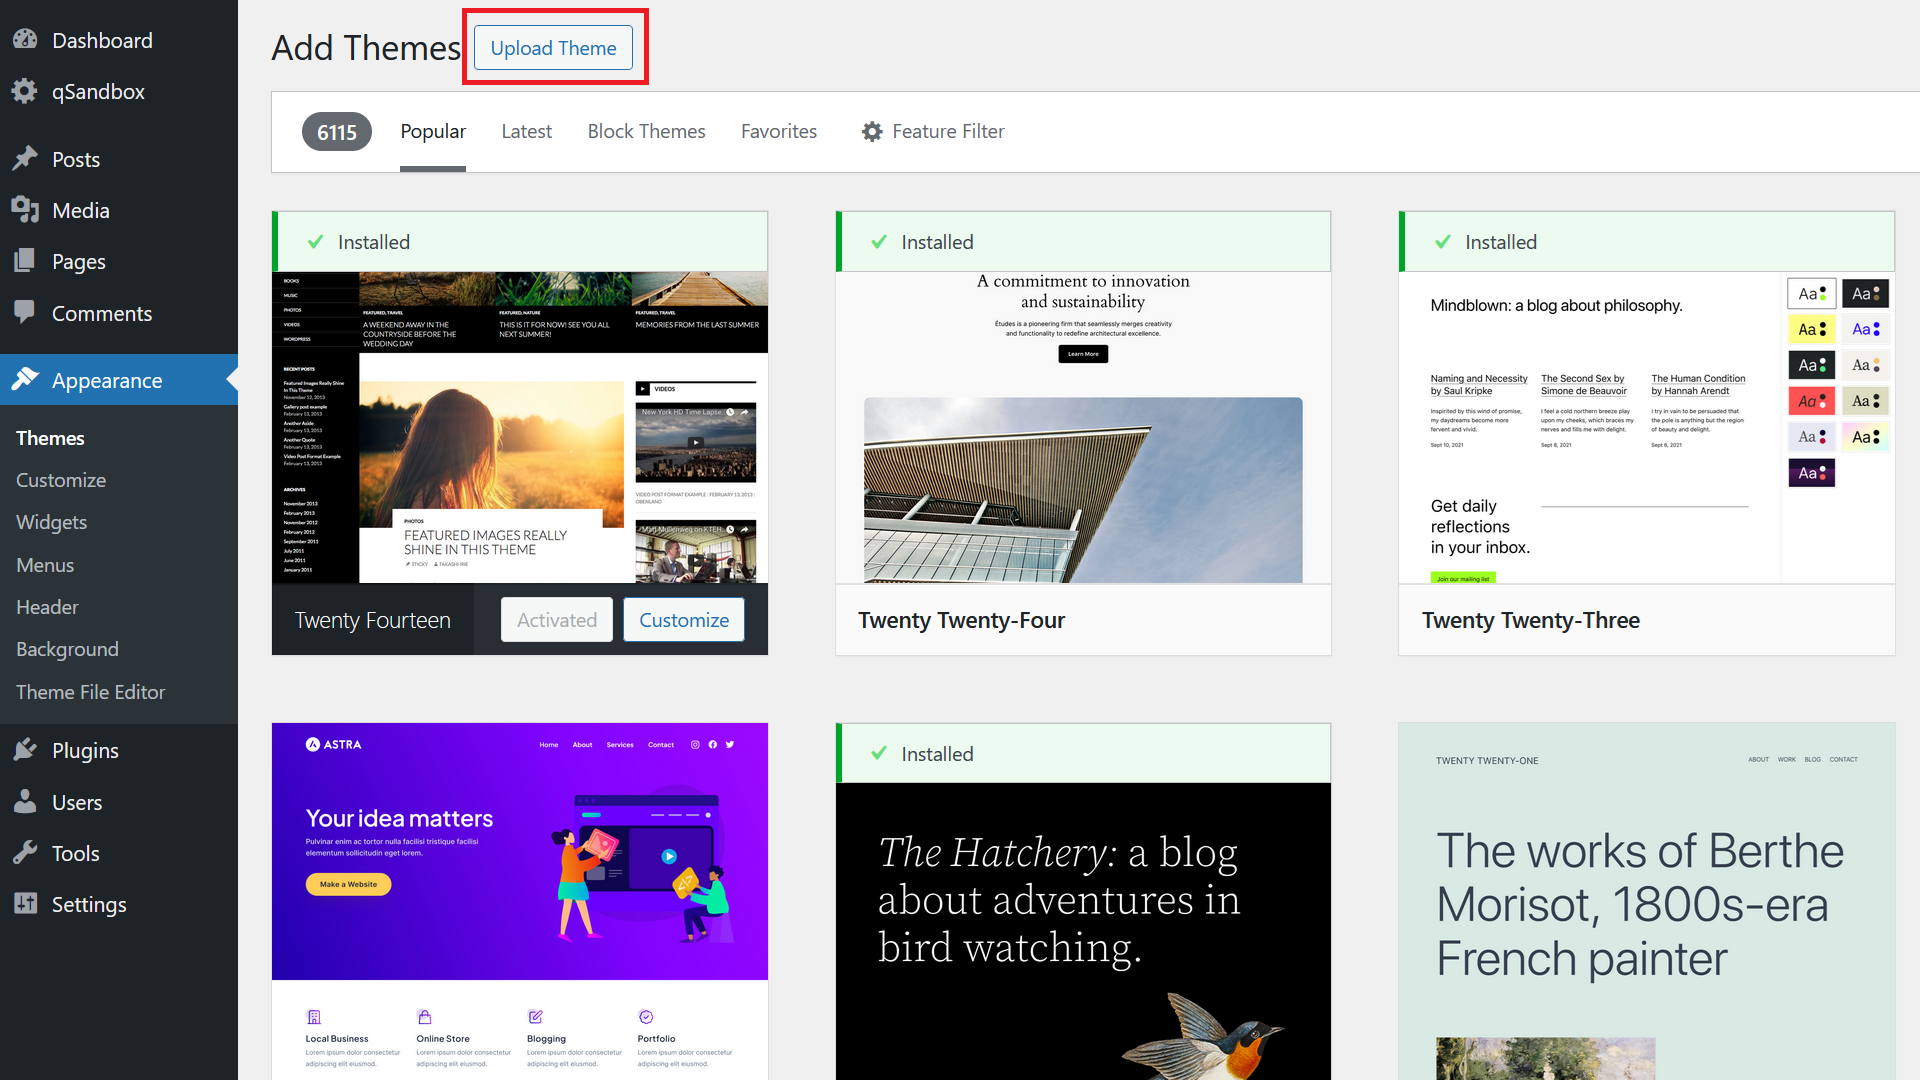Switch to the Latest tab
The image size is (1920, 1080).
click(526, 132)
